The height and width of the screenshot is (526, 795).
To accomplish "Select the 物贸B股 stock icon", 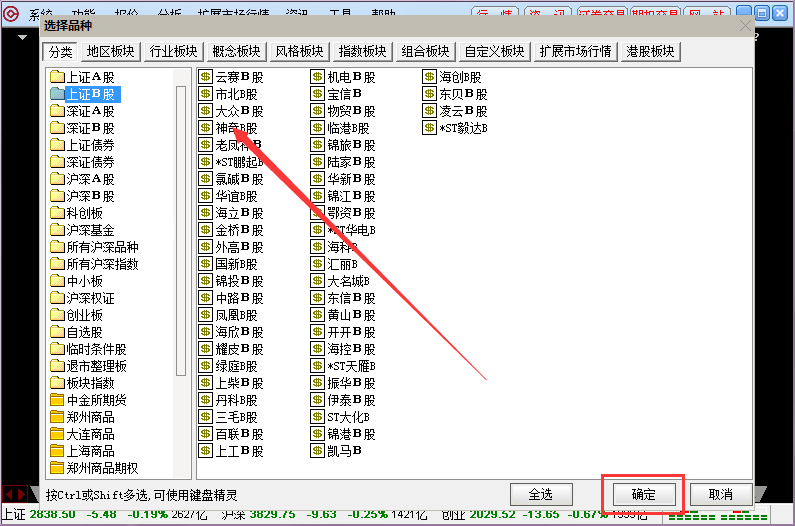I will (x=317, y=111).
